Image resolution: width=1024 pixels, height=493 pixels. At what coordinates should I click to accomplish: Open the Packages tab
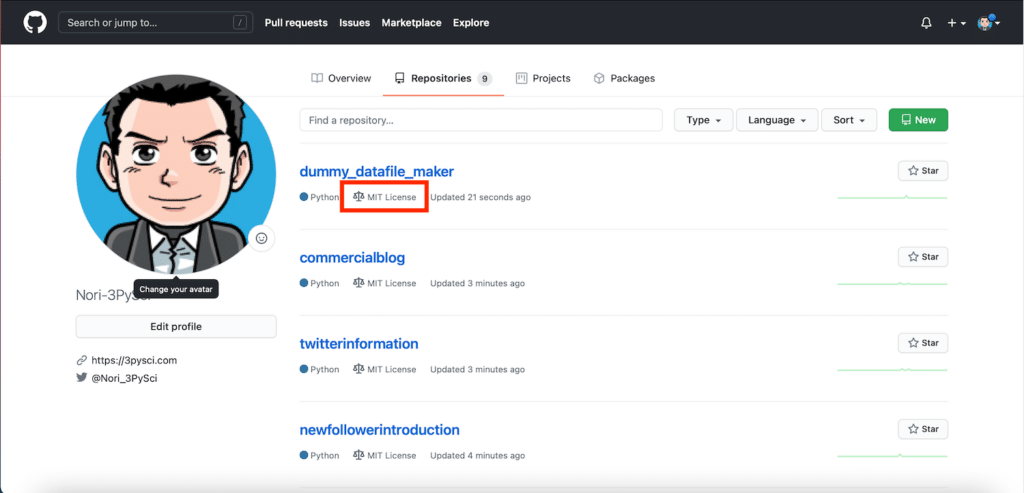624,78
